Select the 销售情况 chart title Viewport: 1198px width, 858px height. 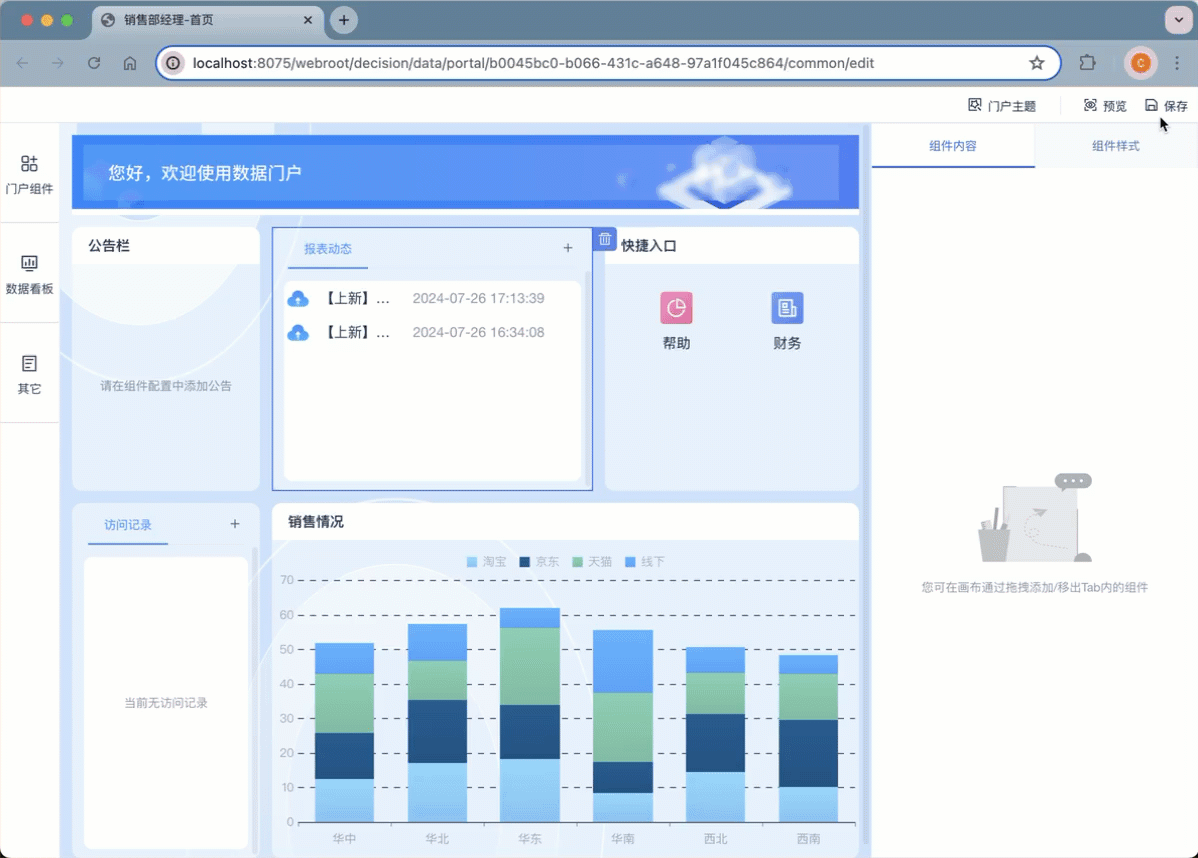[316, 522]
